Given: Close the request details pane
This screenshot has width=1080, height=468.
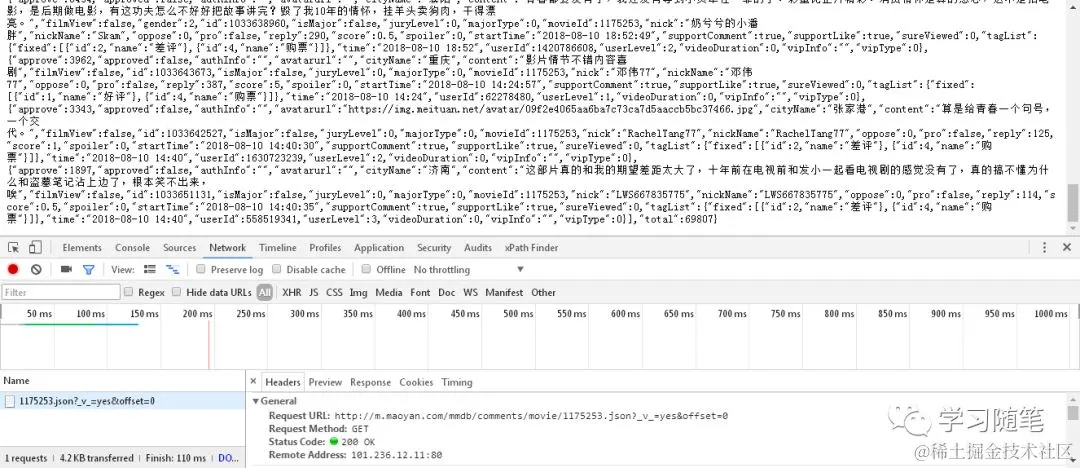Looking at the screenshot, I should point(253,381).
